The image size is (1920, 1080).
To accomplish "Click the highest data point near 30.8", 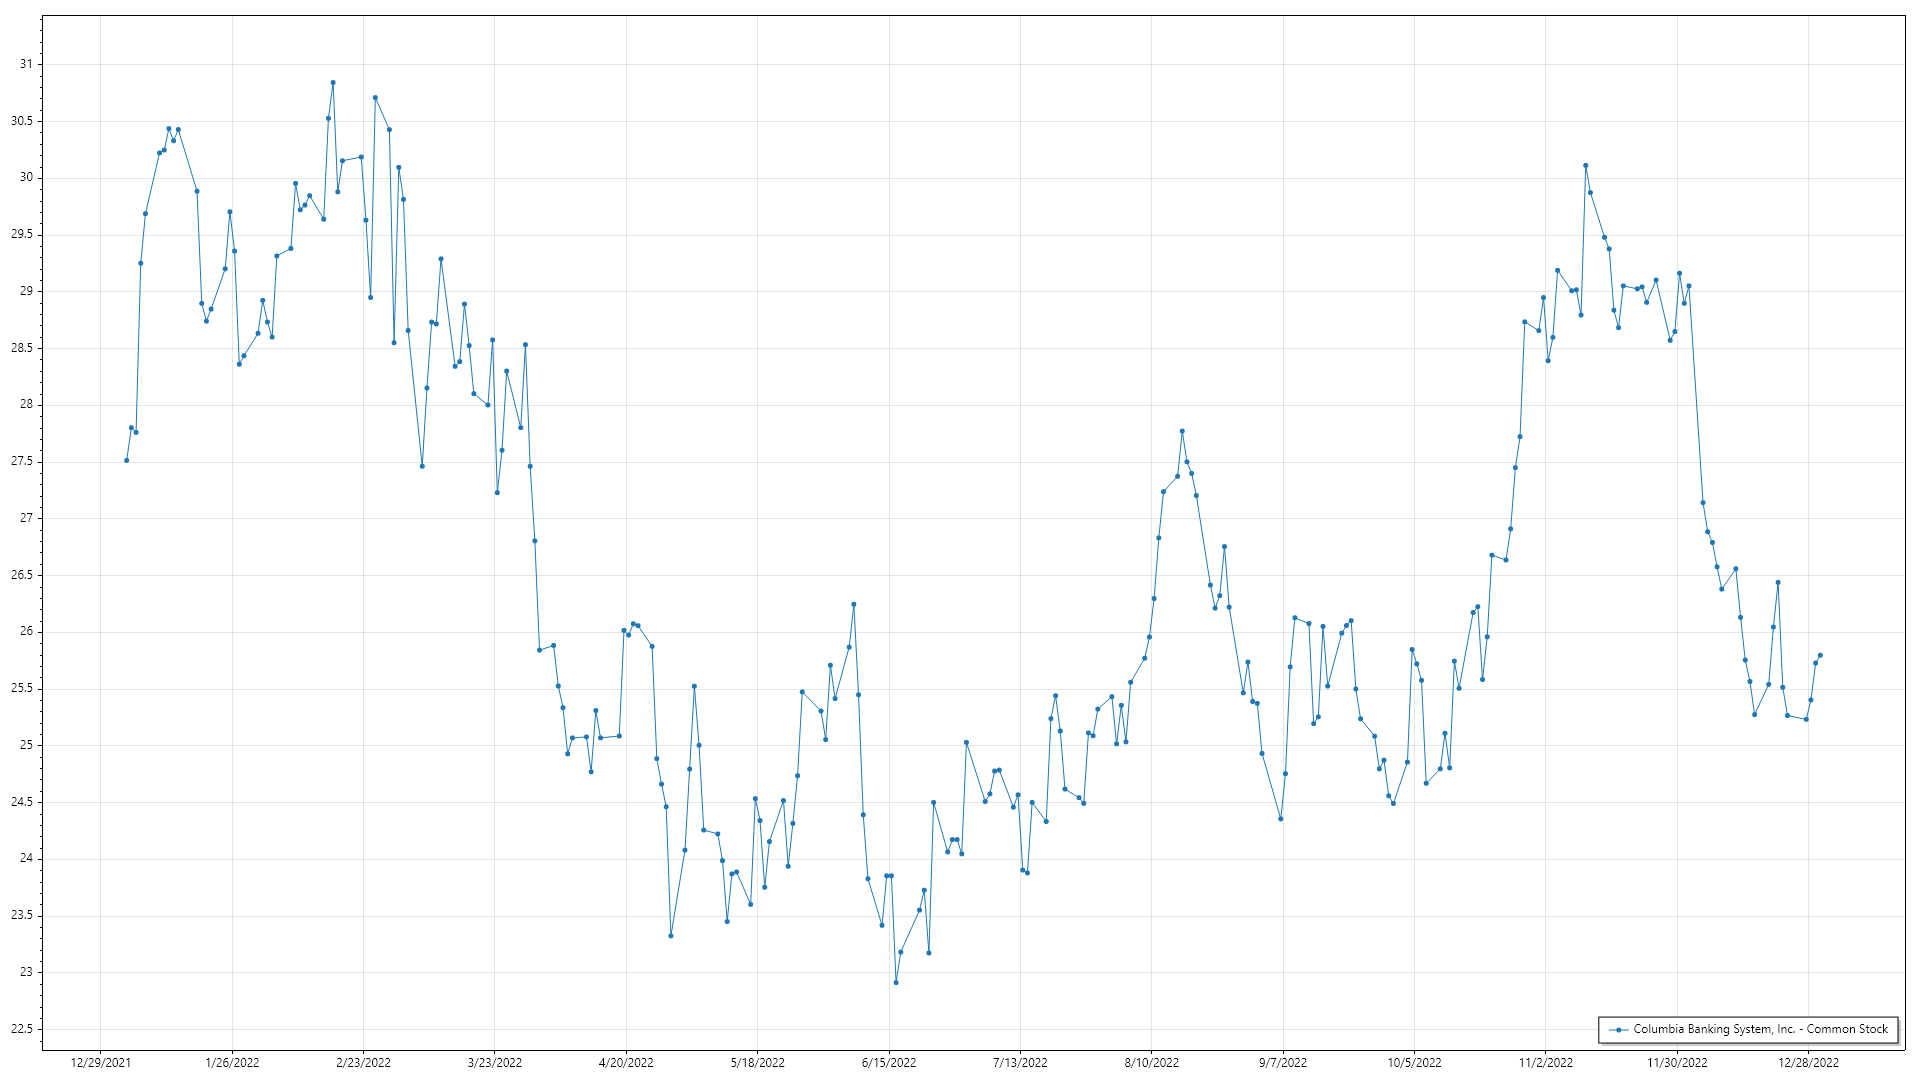I will tap(333, 83).
